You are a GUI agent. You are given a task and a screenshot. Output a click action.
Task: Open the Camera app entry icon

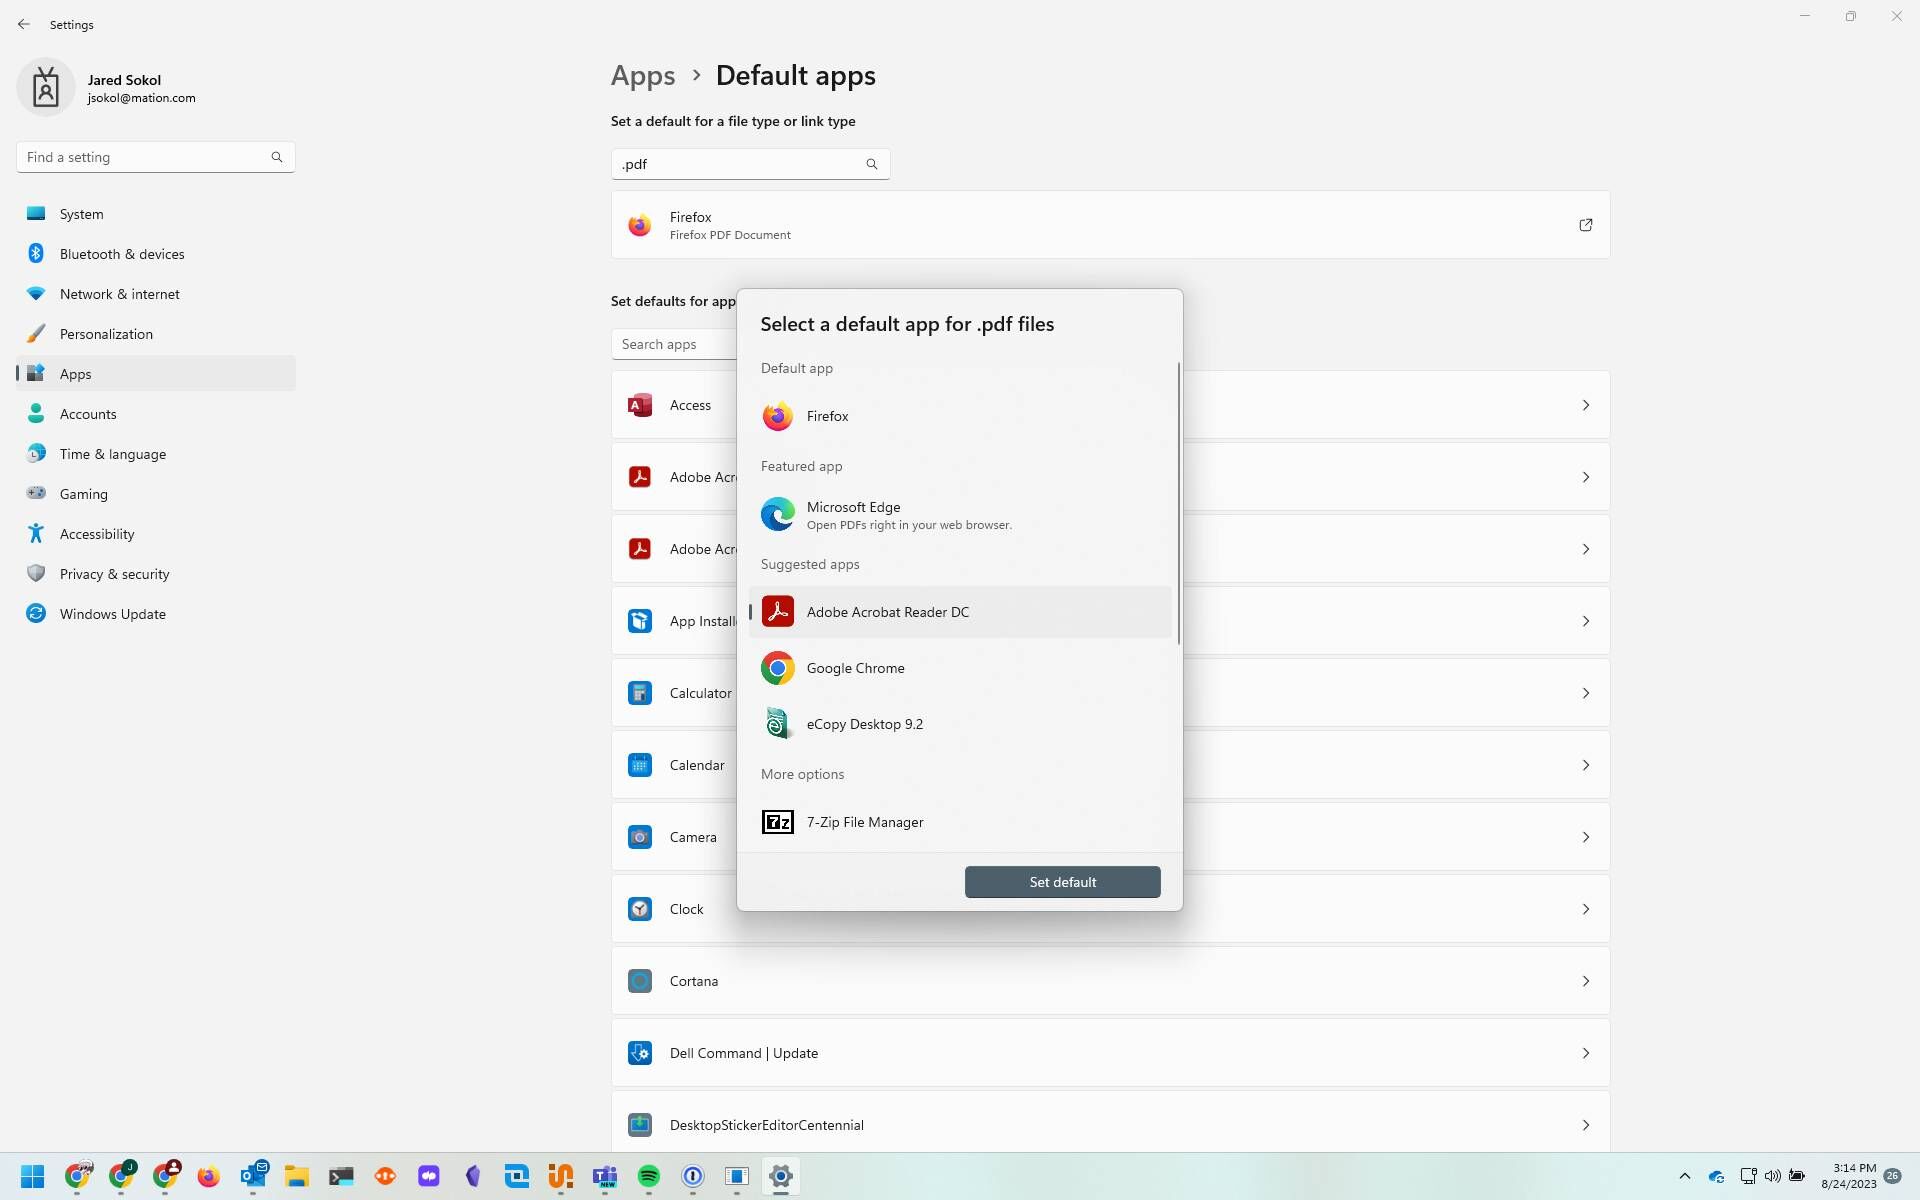coord(640,836)
